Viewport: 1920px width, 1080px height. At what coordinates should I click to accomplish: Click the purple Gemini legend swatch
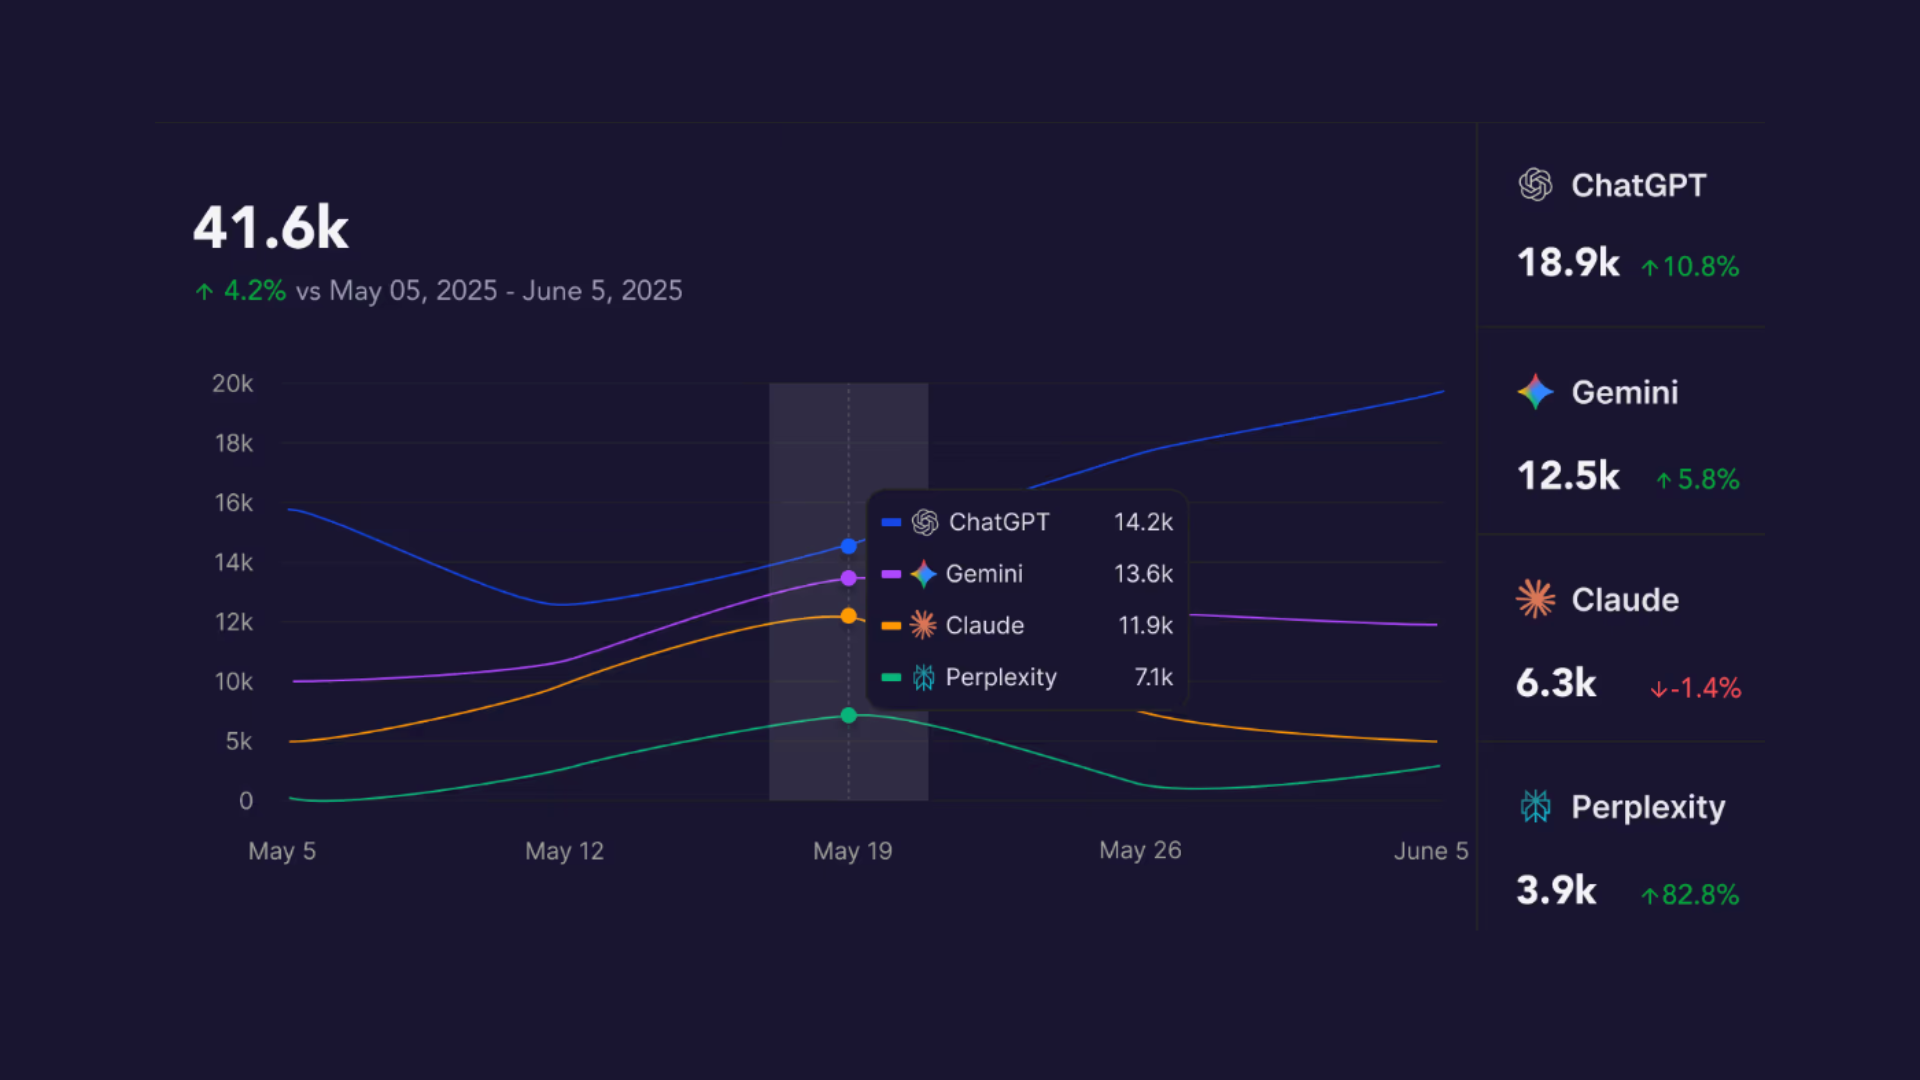[891, 574]
